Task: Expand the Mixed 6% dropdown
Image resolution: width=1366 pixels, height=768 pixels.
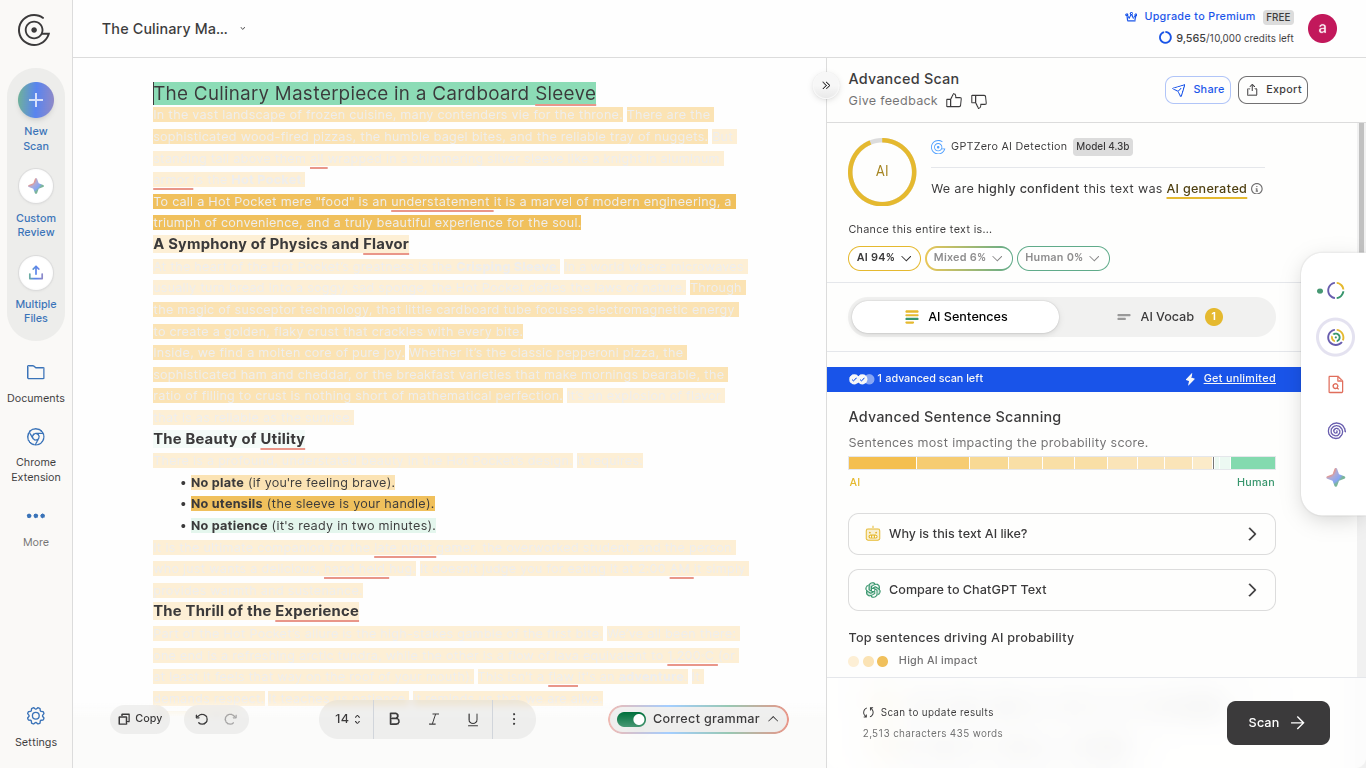Action: click(968, 258)
